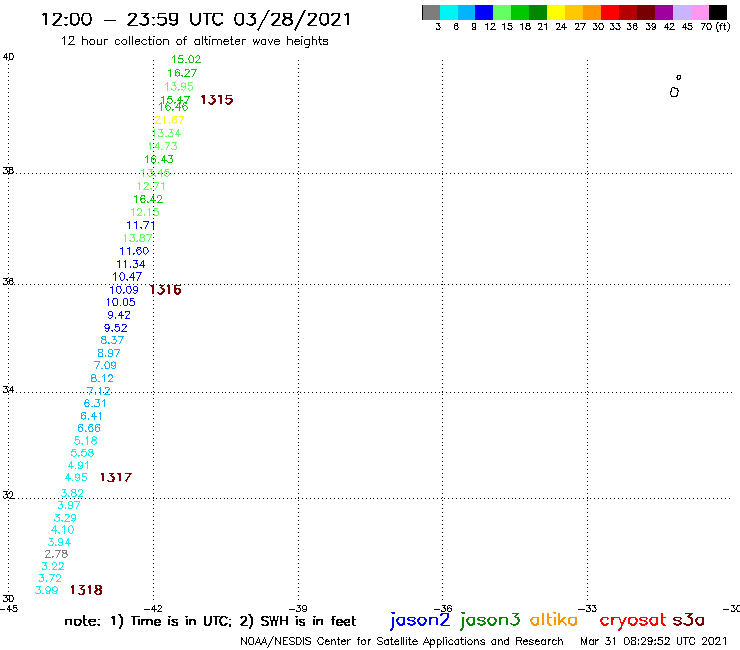Screen dimensions: 740x650
Task: Click the wave height value '13.95'
Action: point(179,87)
